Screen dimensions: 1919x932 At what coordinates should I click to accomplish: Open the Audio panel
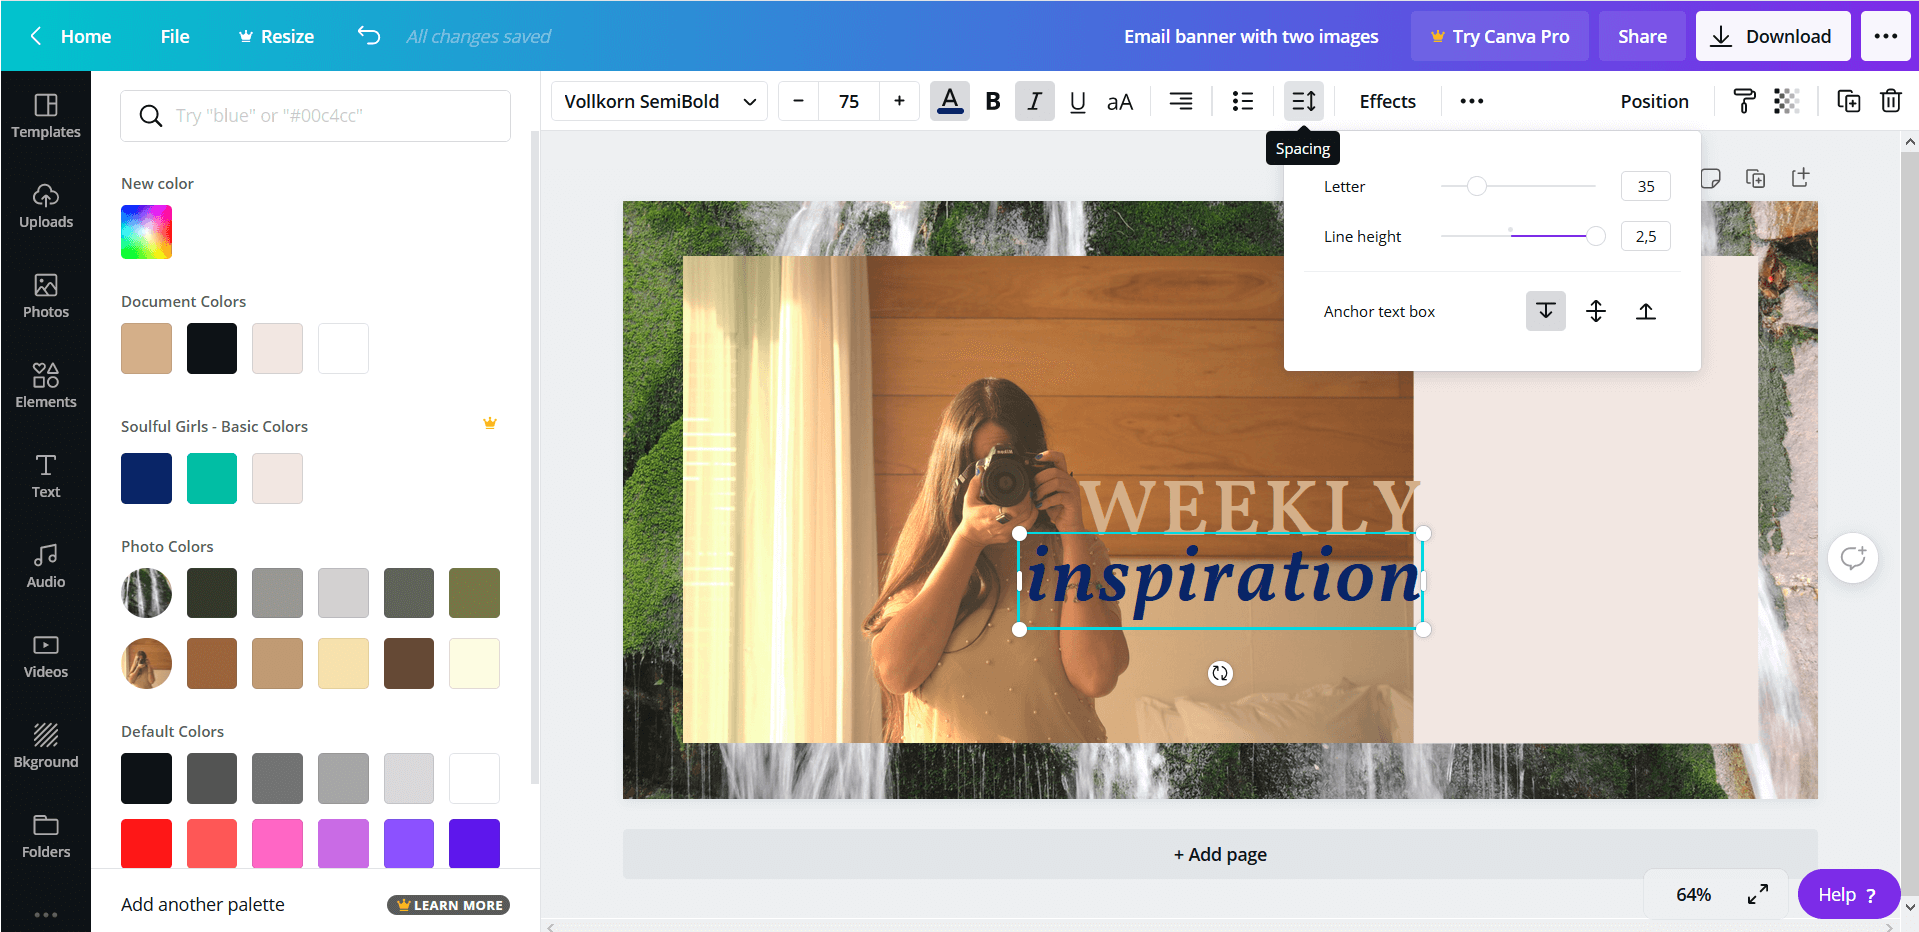tap(45, 565)
